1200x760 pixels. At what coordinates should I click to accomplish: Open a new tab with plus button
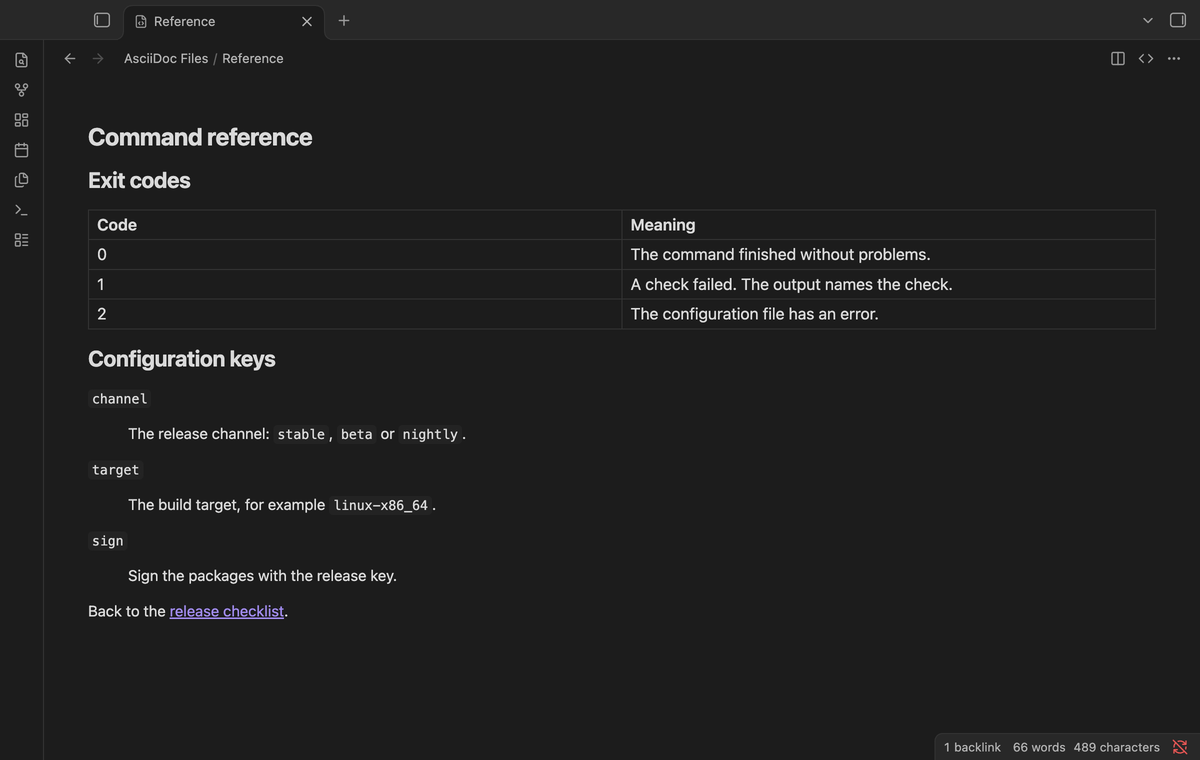pos(344,20)
